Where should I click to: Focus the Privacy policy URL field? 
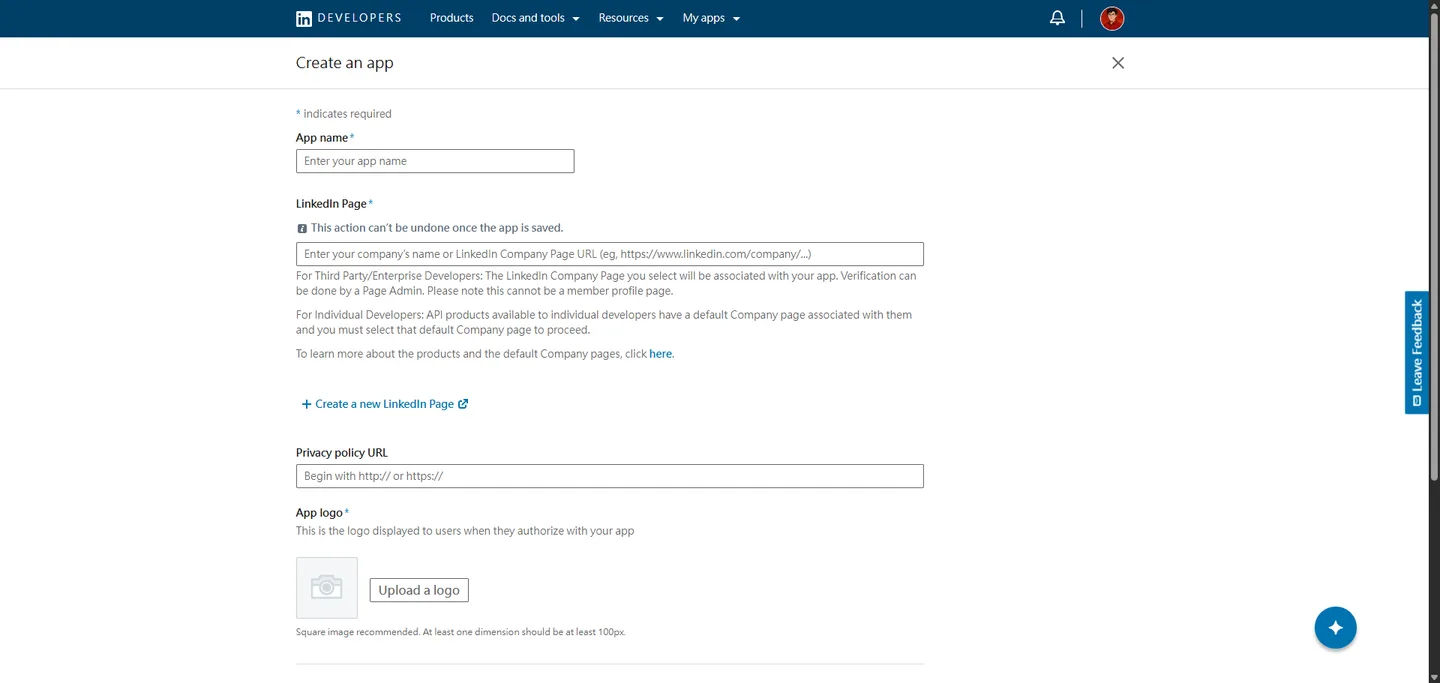coord(610,476)
